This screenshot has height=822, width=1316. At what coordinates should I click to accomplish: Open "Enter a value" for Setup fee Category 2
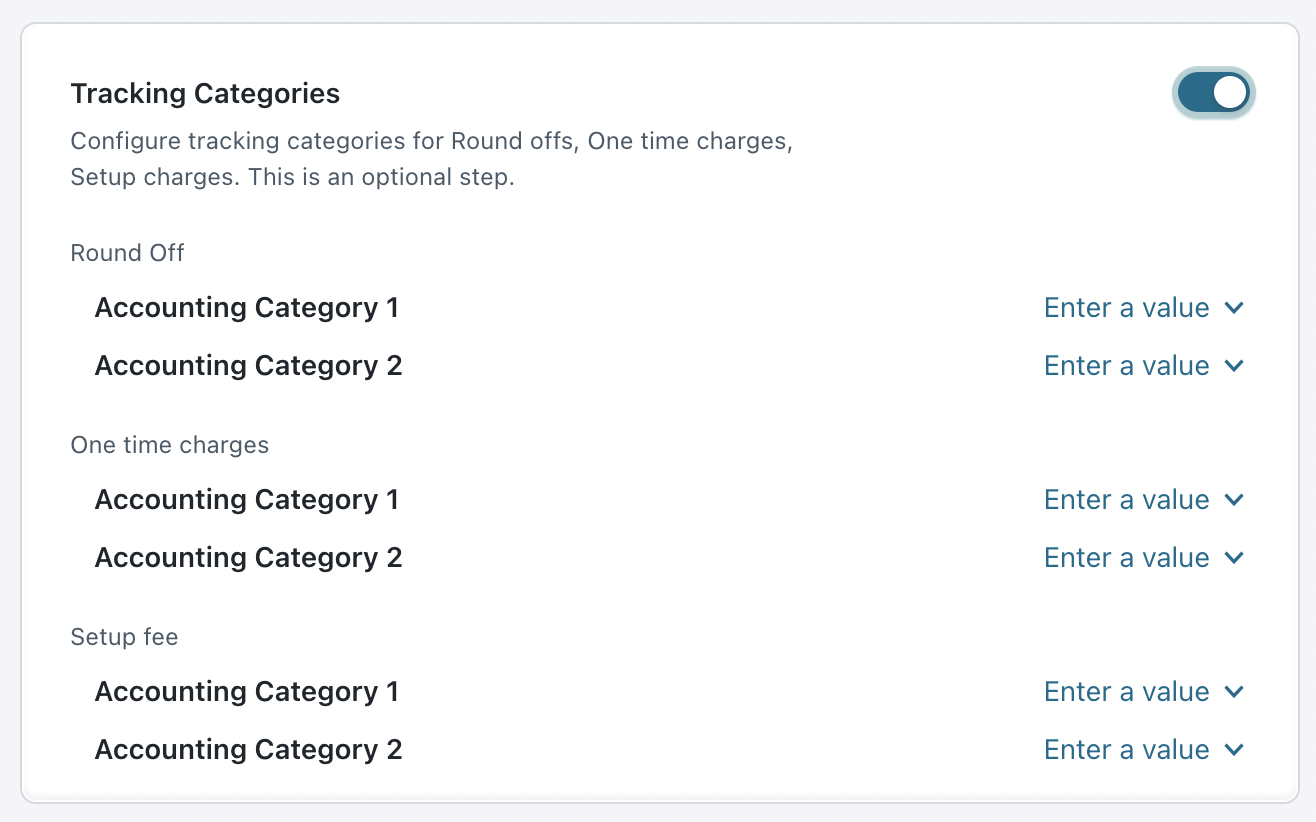[1126, 750]
